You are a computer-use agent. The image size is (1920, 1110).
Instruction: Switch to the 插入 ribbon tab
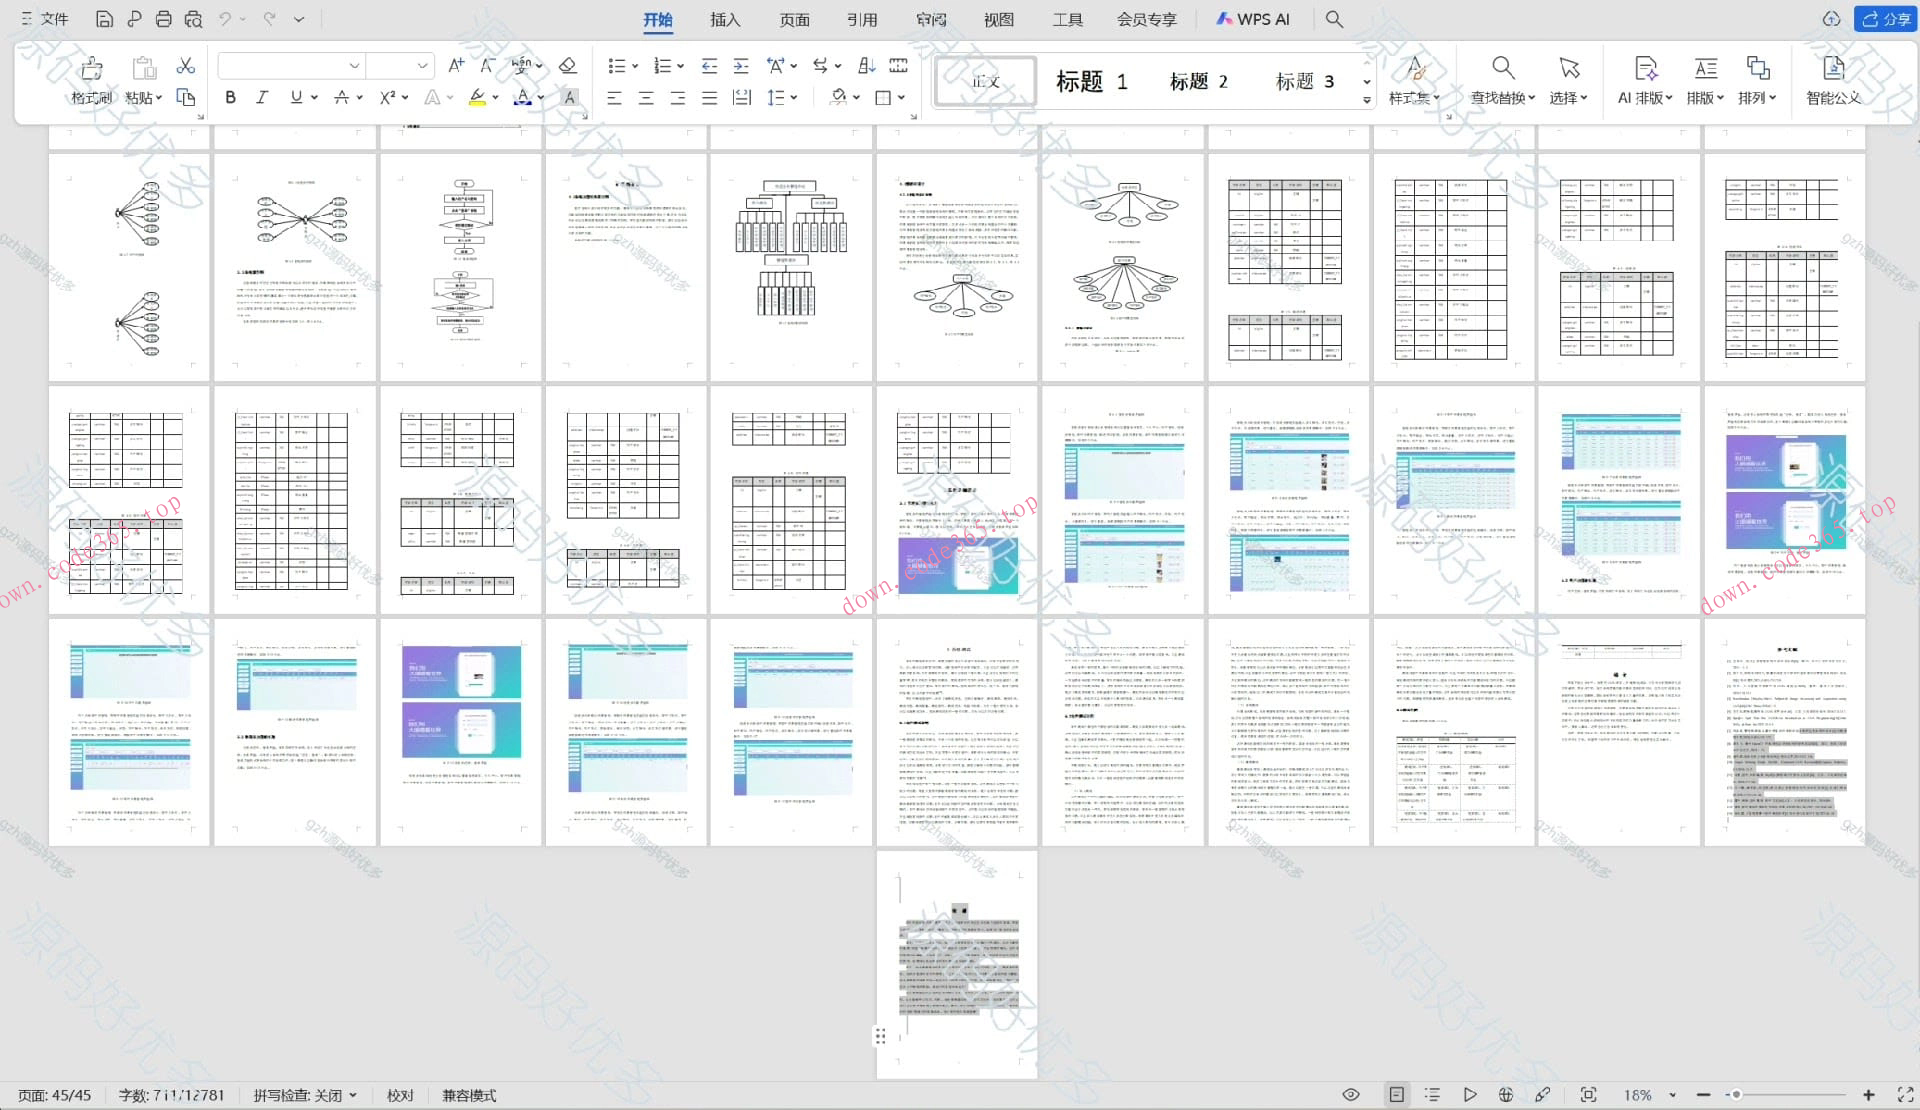725,19
